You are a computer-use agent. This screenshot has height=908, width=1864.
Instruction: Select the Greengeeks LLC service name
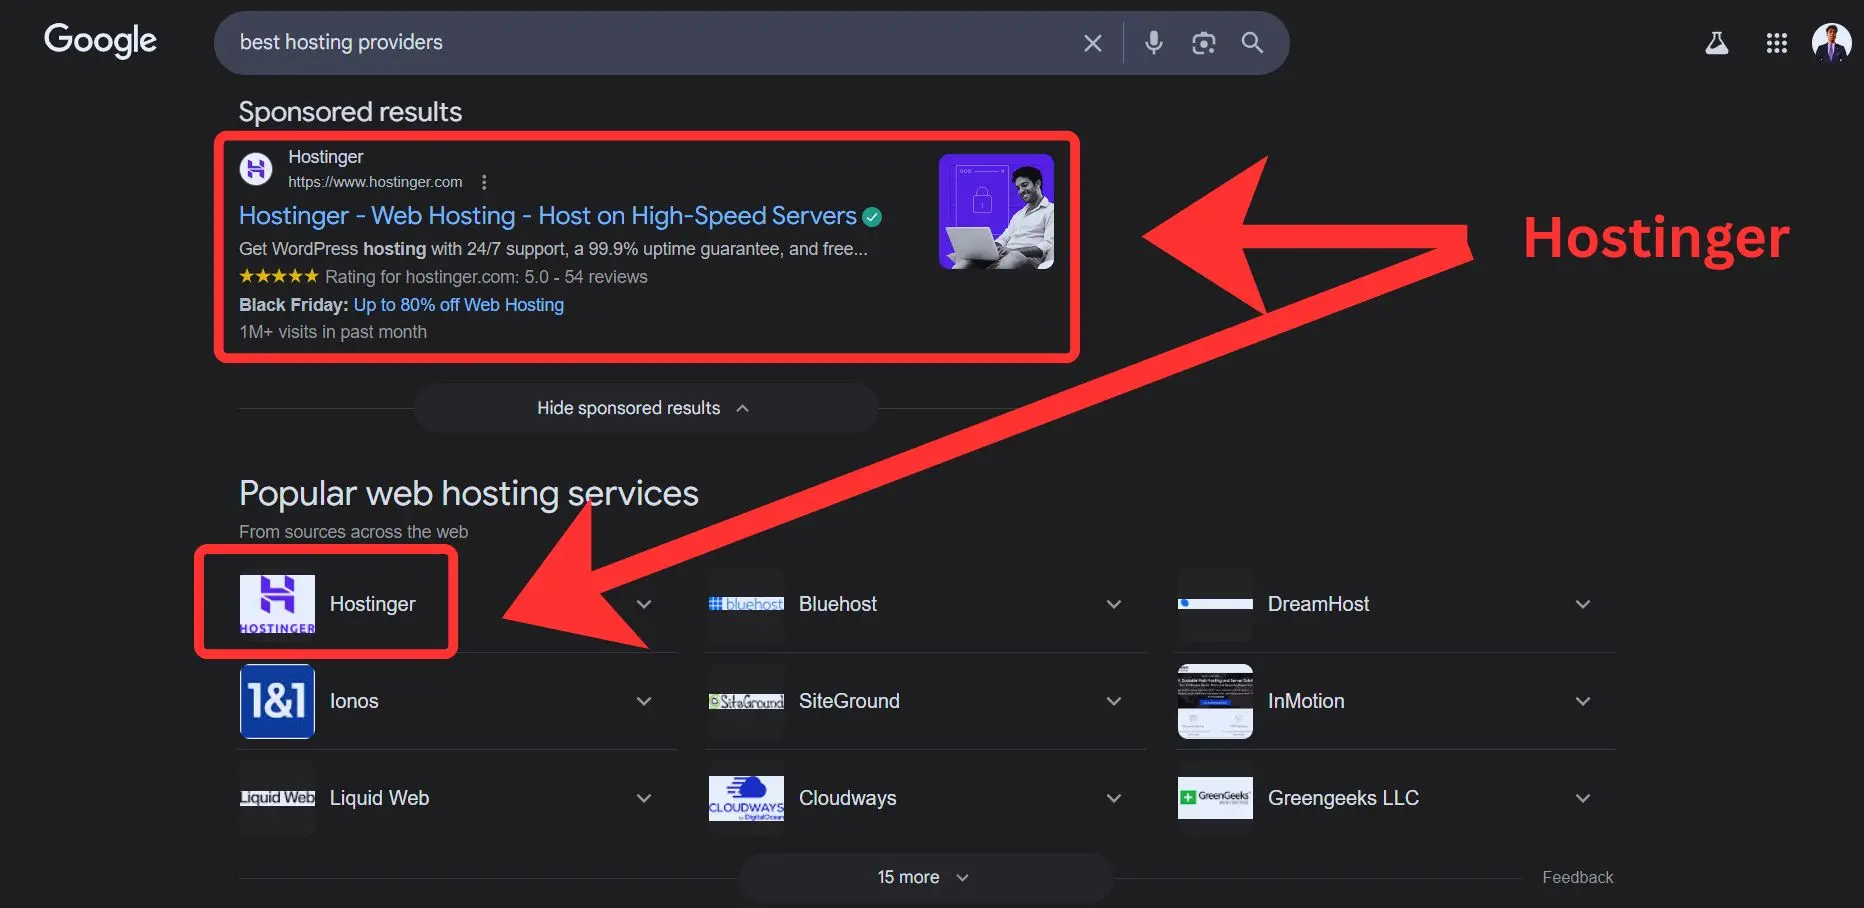(1343, 798)
